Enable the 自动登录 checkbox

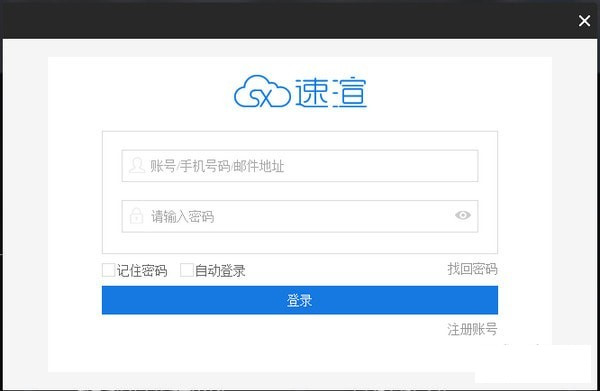(186, 270)
